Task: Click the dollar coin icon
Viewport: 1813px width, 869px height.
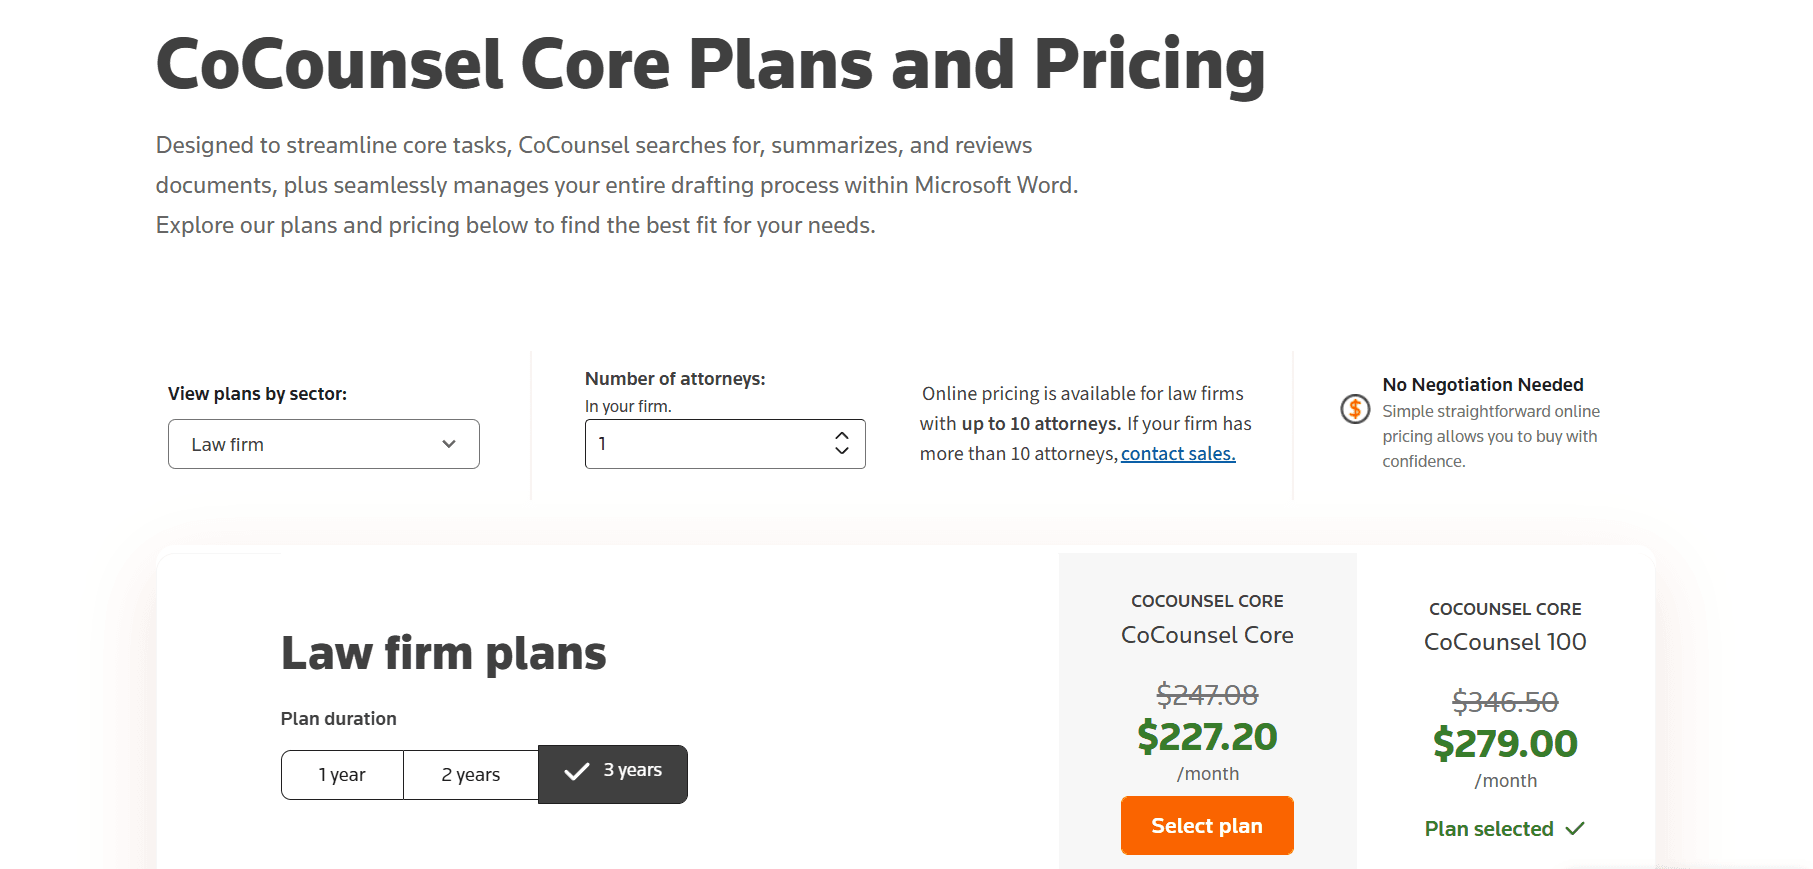Action: tap(1355, 408)
